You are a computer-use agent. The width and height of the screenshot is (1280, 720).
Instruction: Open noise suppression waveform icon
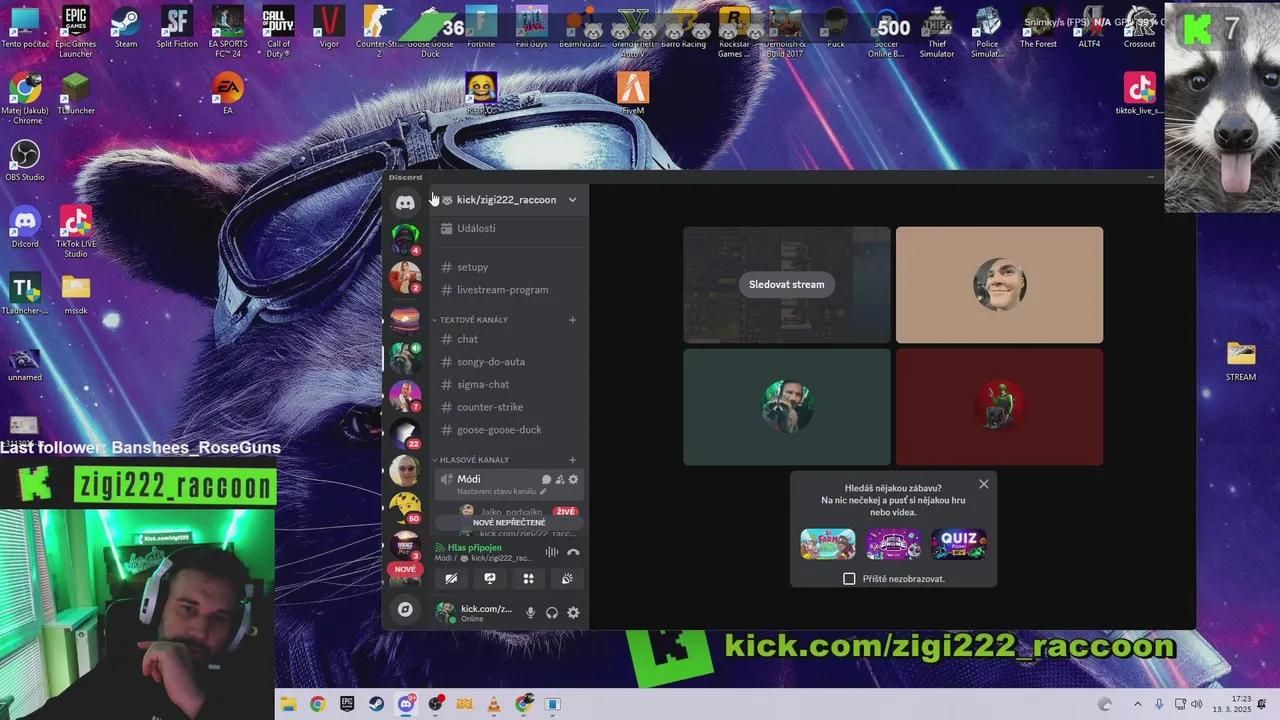pyautogui.click(x=551, y=552)
